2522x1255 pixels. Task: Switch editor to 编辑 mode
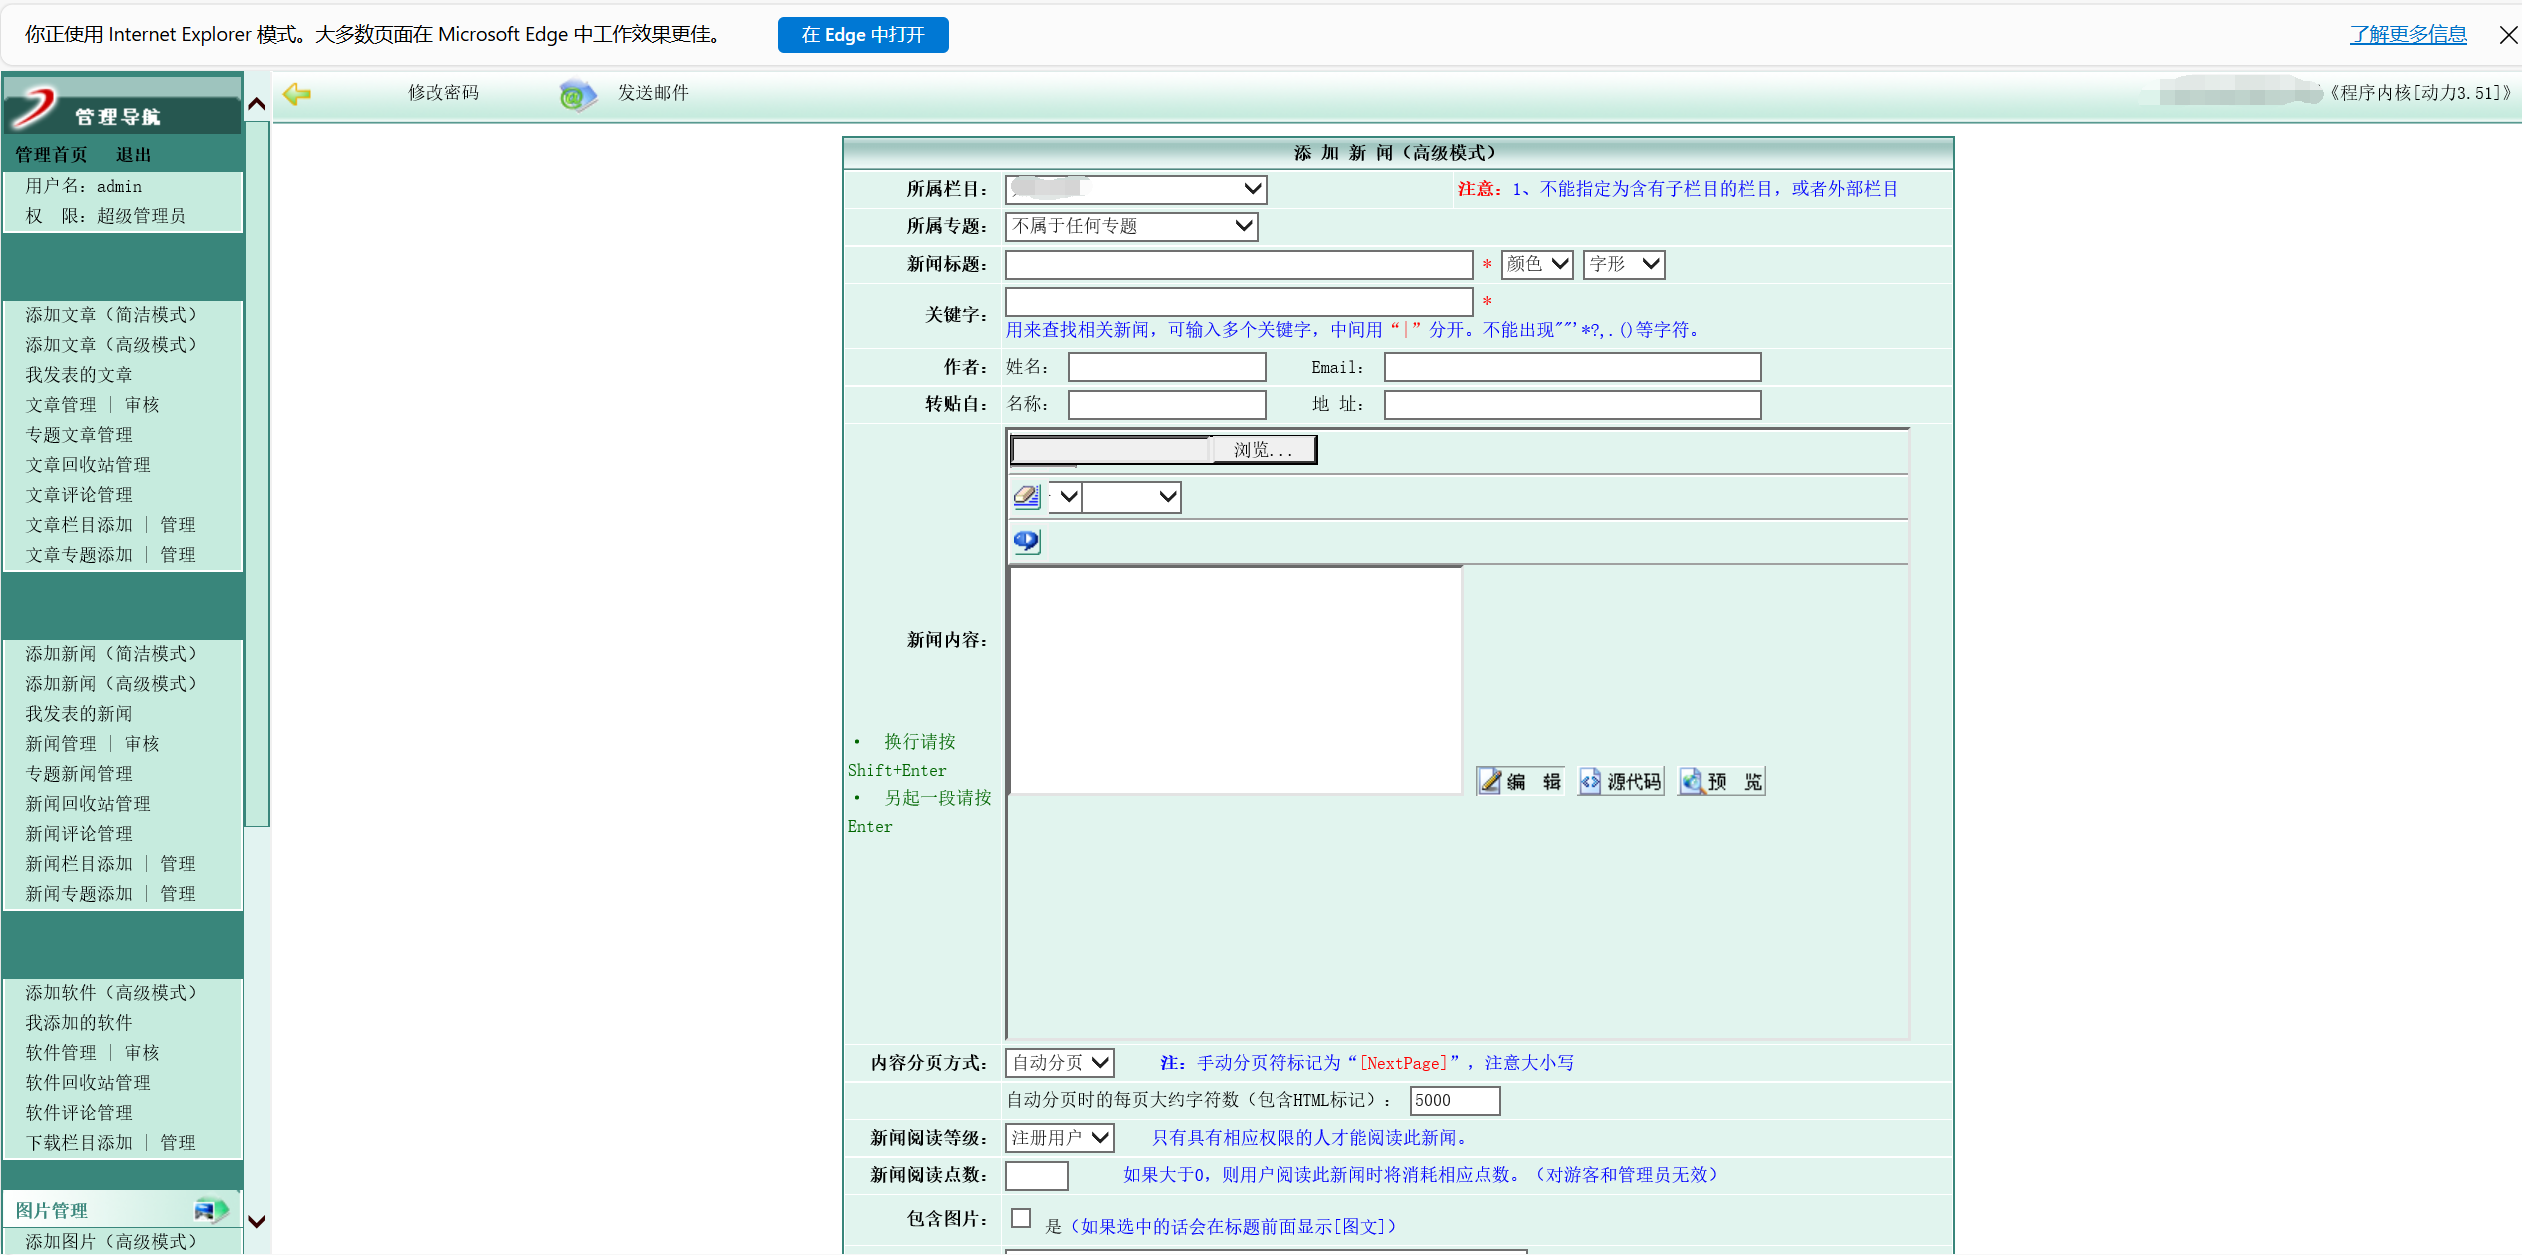[1520, 781]
